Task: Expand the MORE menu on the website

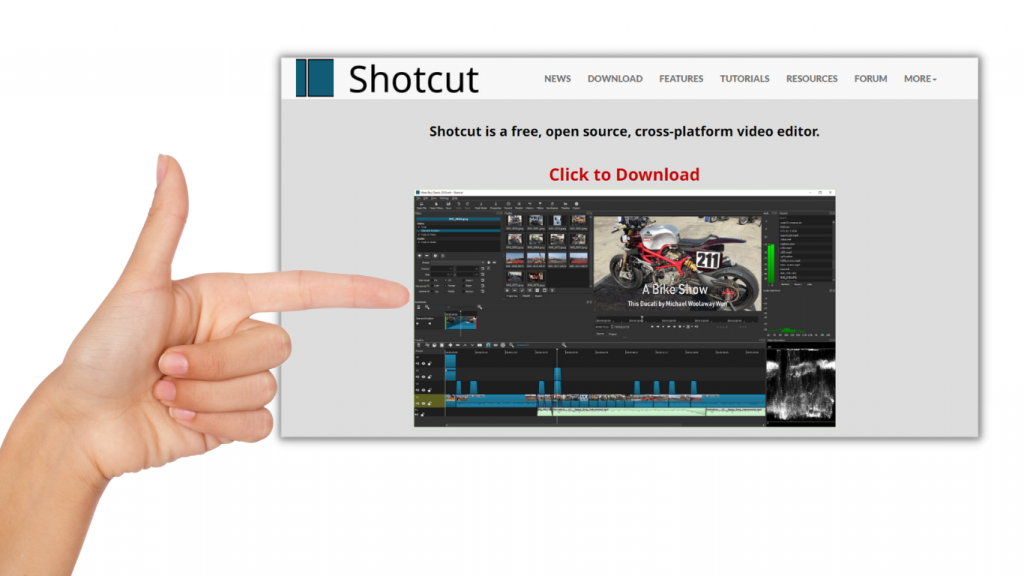Action: [920, 78]
